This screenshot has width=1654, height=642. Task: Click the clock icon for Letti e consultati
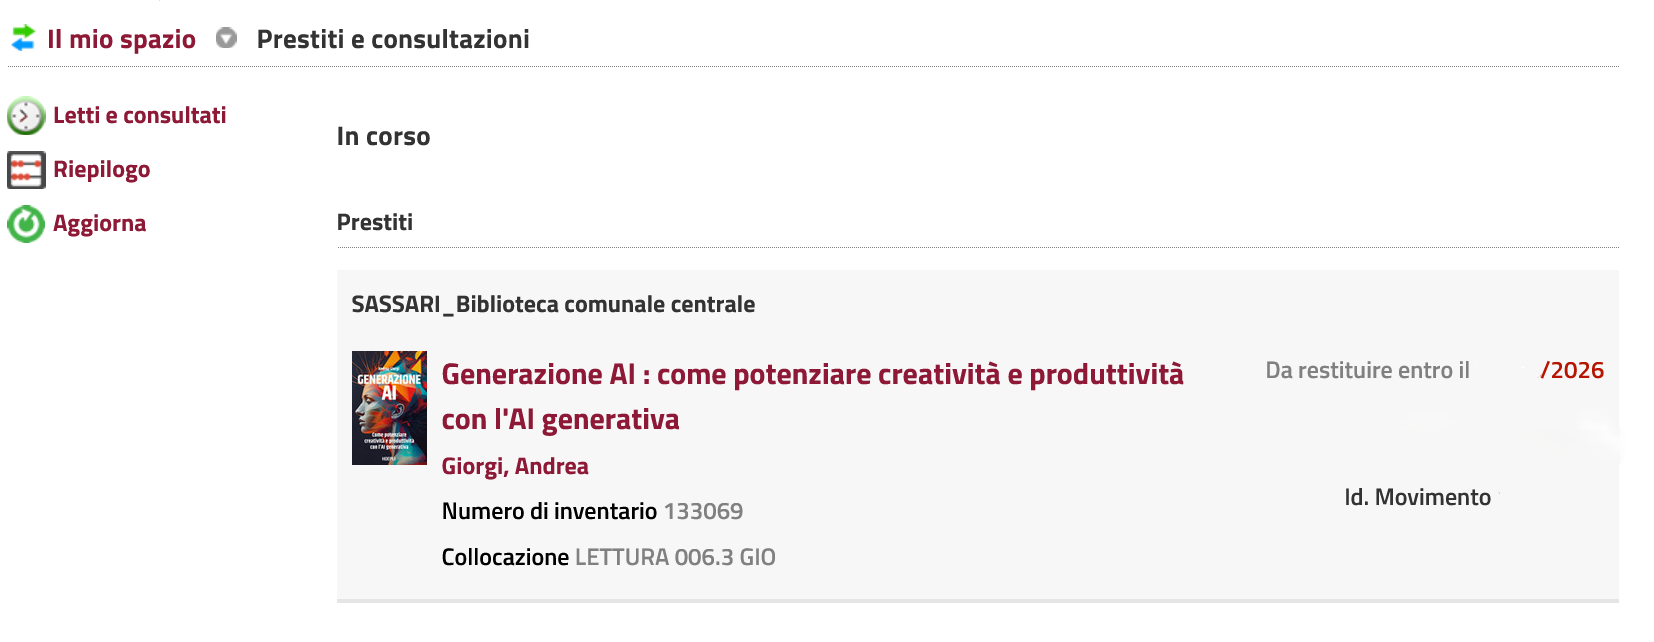(26, 116)
